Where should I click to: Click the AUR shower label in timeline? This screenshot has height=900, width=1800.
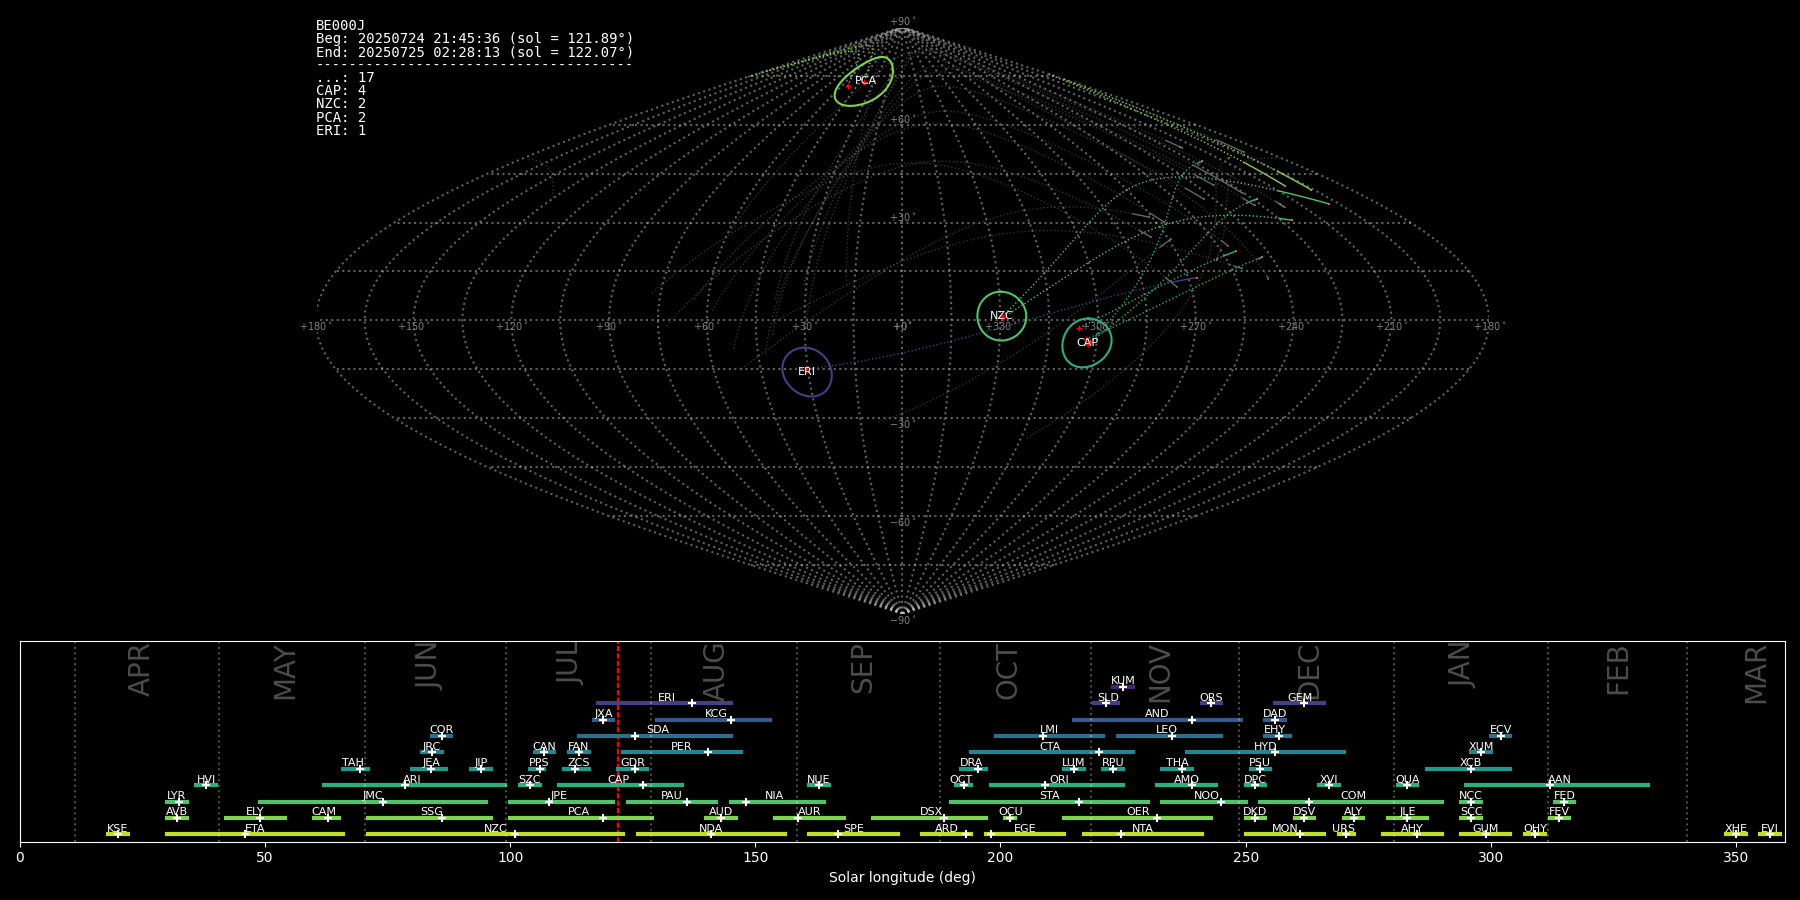coord(809,812)
